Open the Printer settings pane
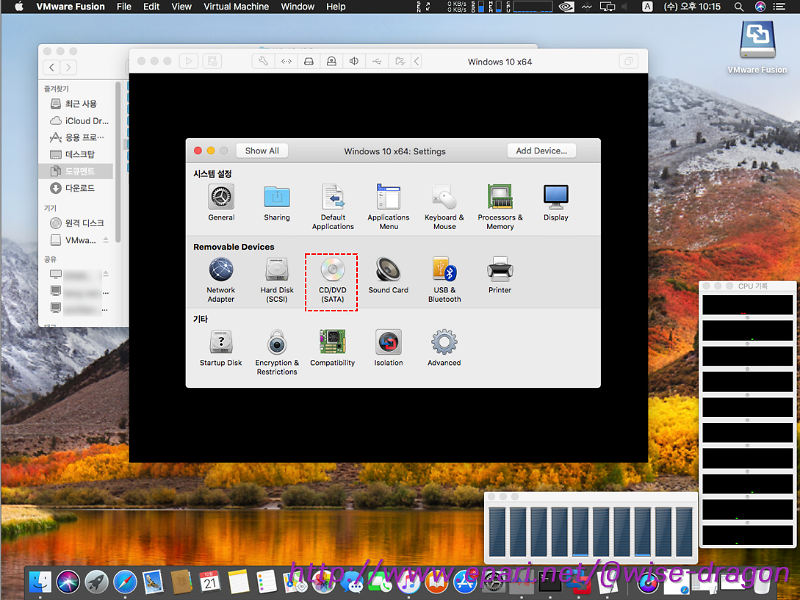Viewport: 800px width, 600px height. point(499,276)
